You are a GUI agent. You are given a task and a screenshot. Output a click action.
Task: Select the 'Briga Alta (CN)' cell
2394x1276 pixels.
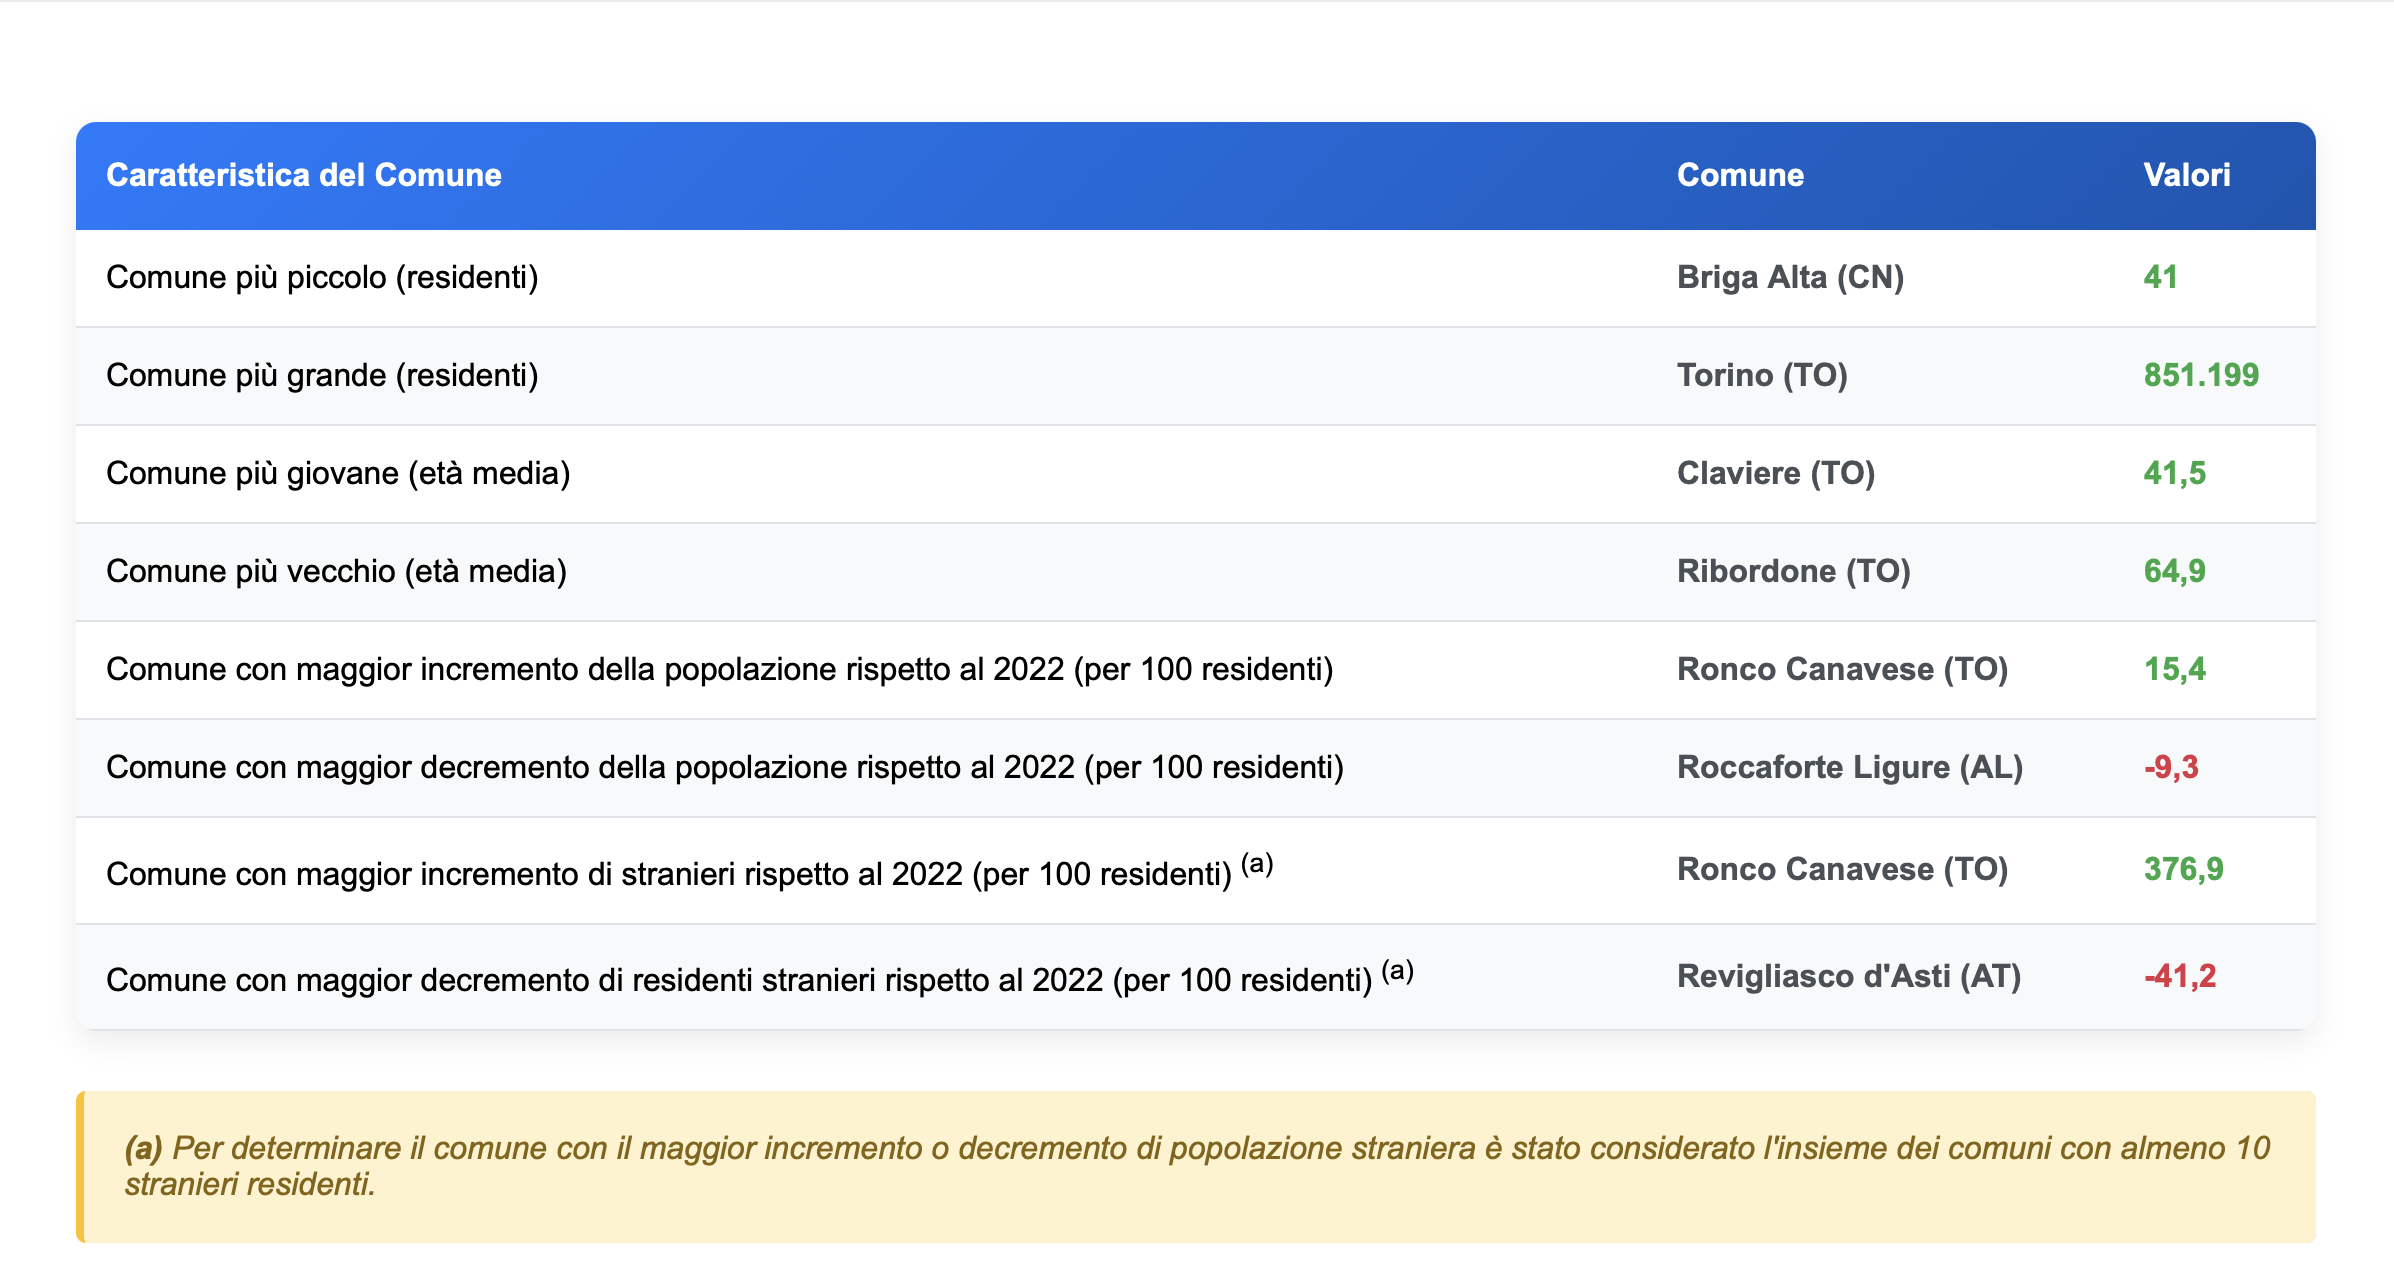[1790, 277]
